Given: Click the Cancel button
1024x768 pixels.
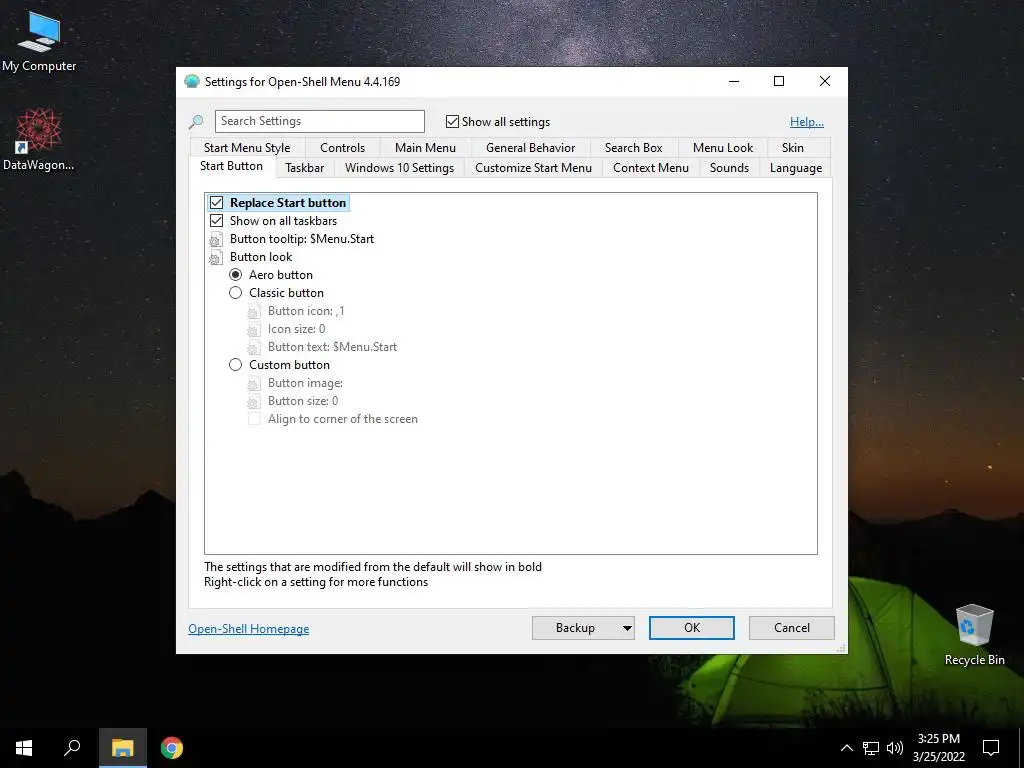Looking at the screenshot, I should pyautogui.click(x=792, y=628).
